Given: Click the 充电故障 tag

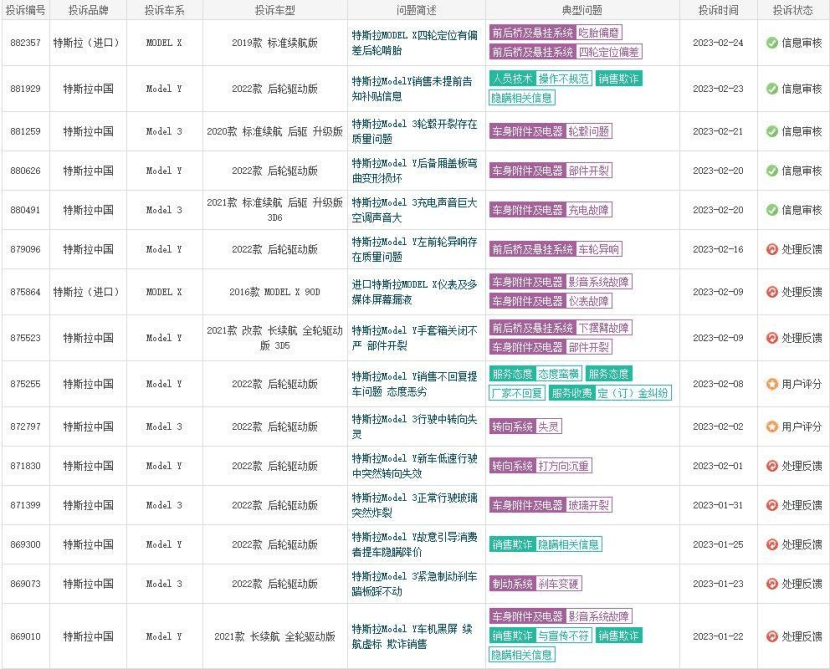Looking at the screenshot, I should 589,210.
